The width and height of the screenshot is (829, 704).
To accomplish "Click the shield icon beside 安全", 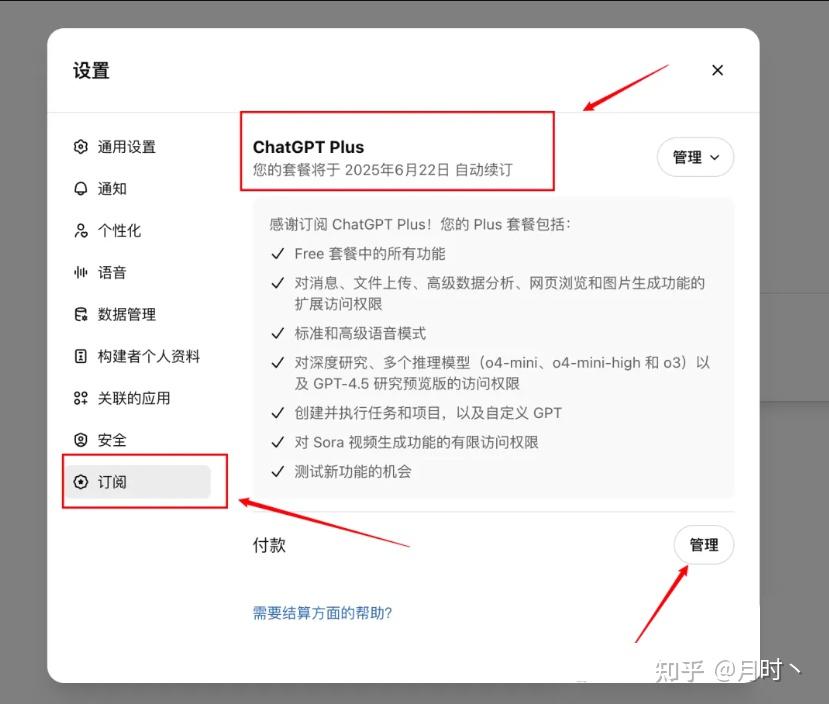I will [80, 440].
